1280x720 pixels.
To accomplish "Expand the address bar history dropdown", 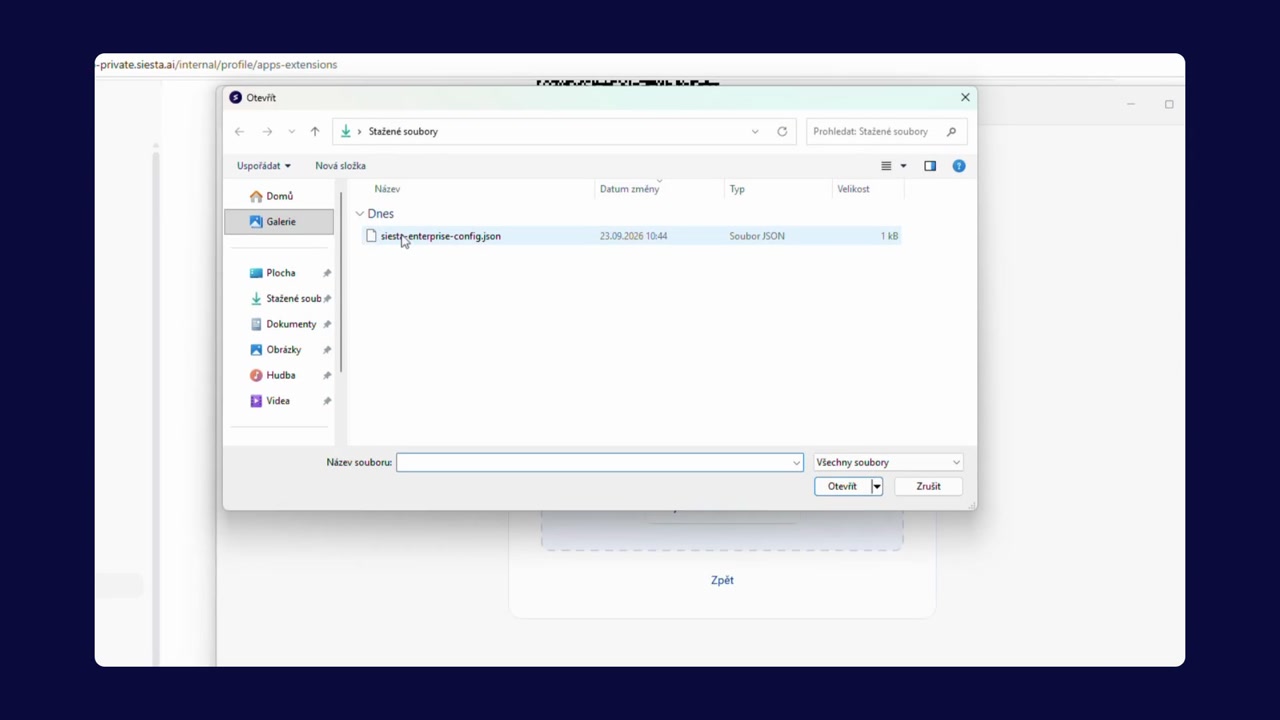I will click(755, 131).
